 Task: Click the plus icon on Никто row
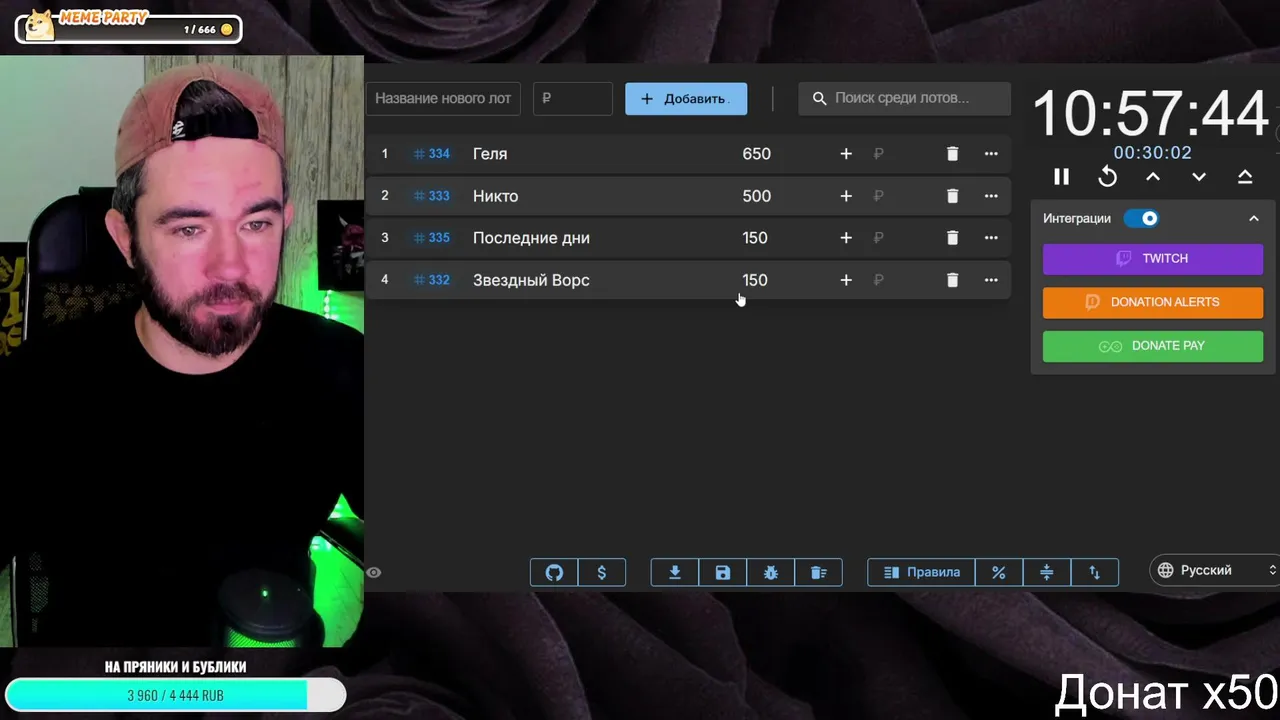[x=846, y=196]
